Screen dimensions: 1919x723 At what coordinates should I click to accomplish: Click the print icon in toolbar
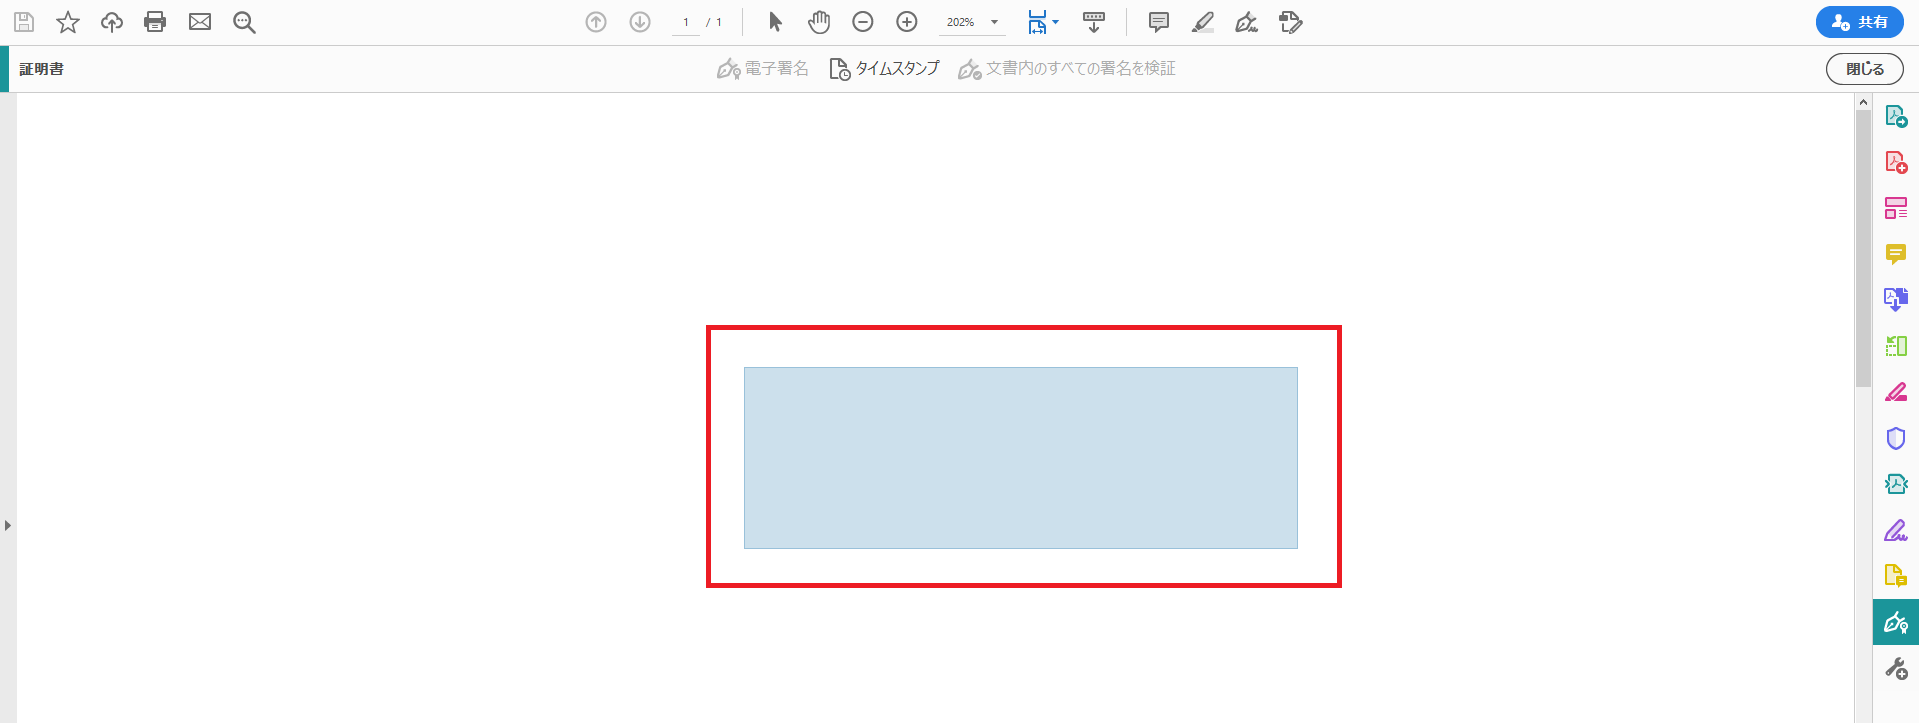click(x=155, y=22)
